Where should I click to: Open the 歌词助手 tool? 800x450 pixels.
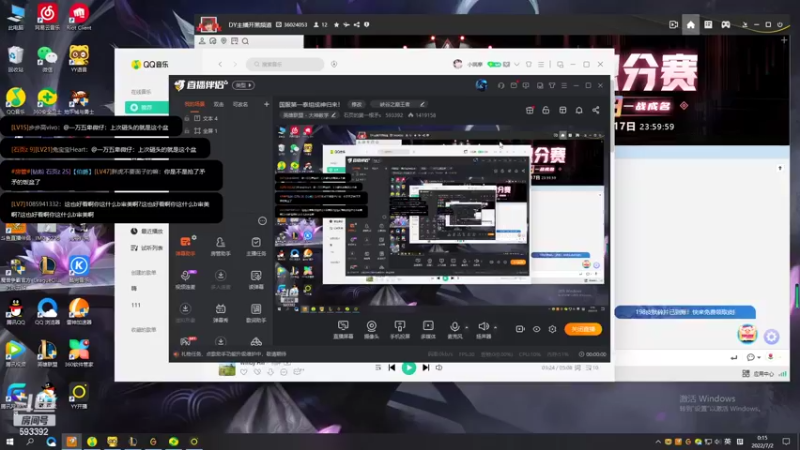pyautogui.click(x=256, y=312)
